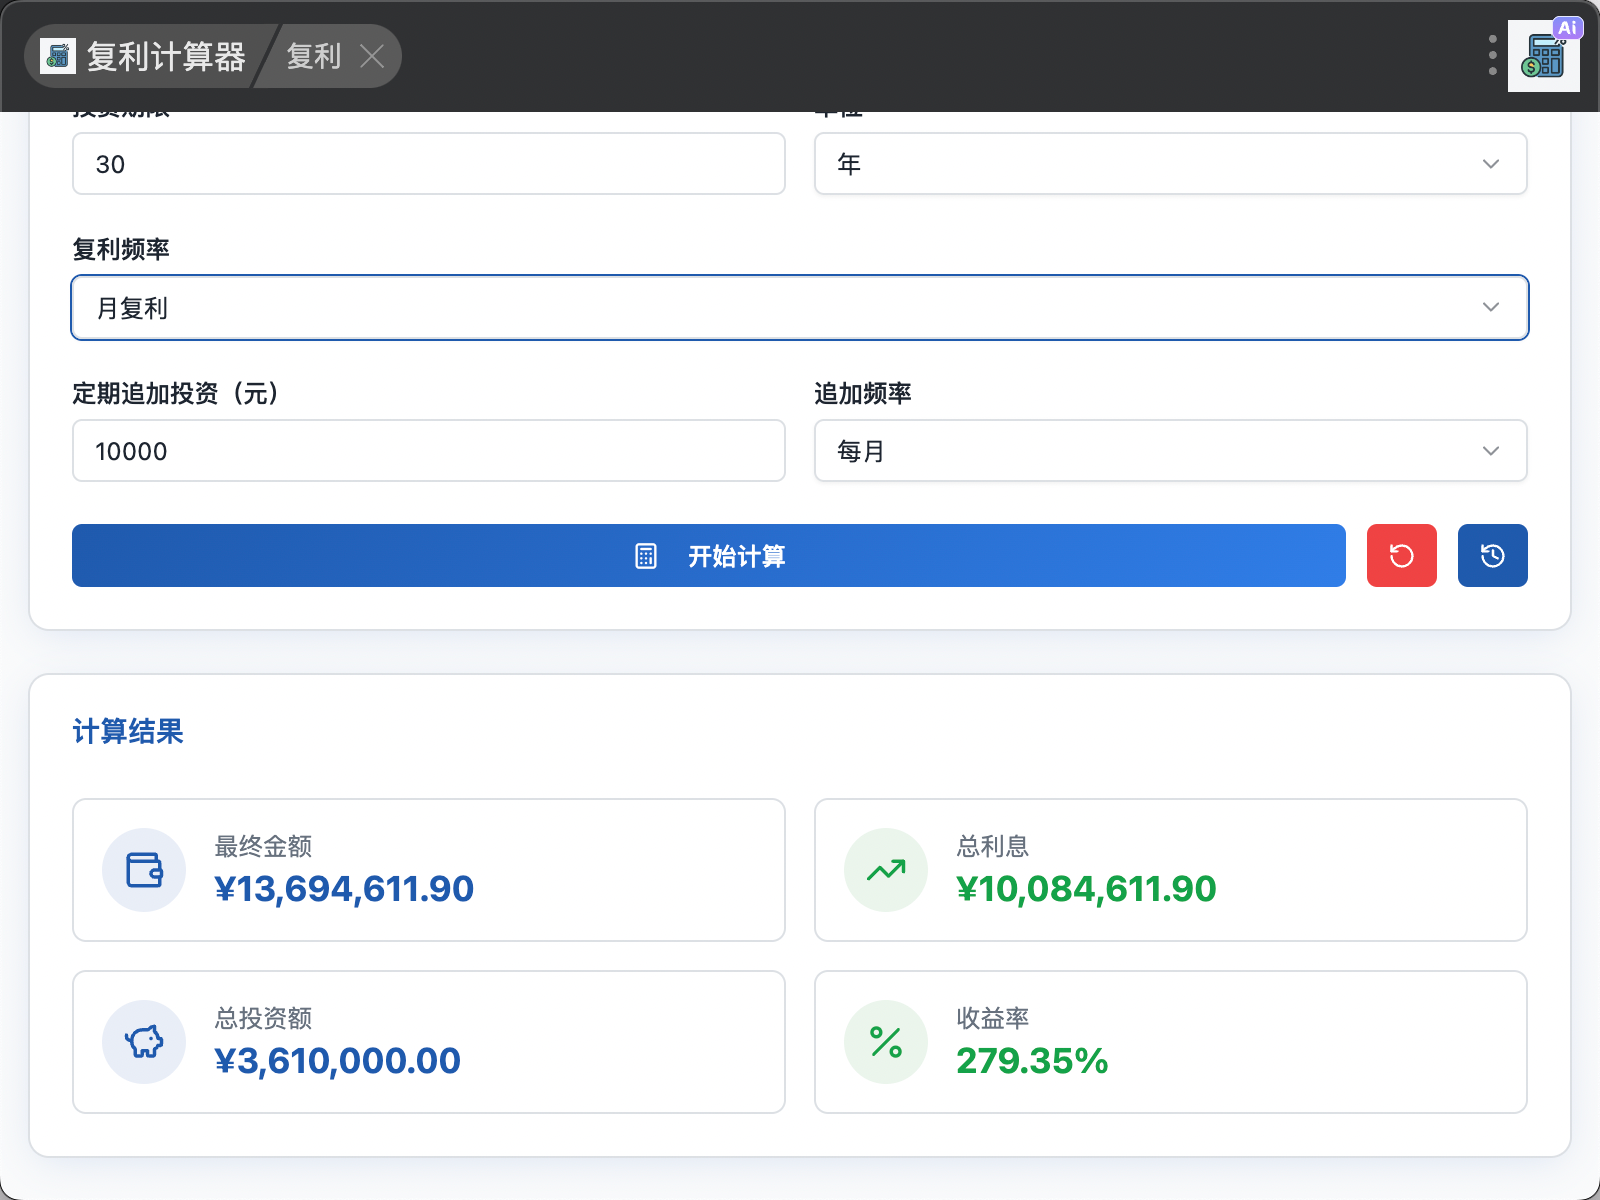Close the 复利 tab with X
Screen dimensions: 1600x1200
pos(372,56)
